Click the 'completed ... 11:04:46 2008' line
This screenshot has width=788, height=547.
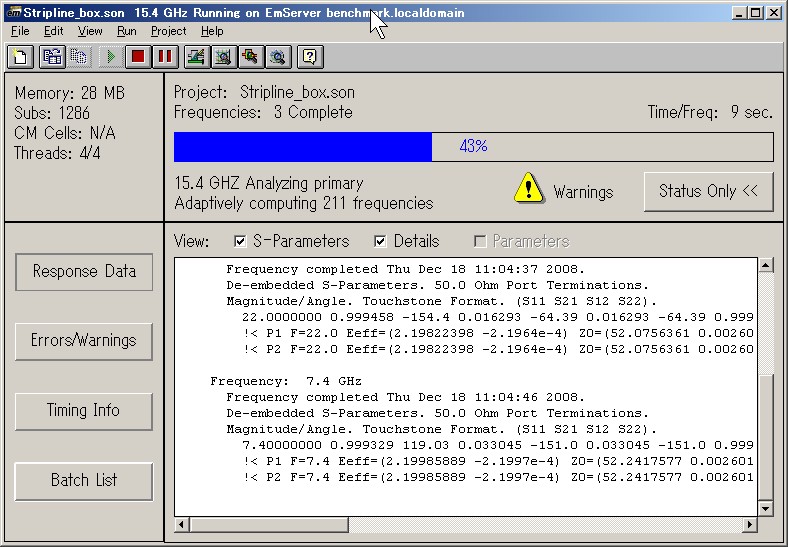point(406,398)
